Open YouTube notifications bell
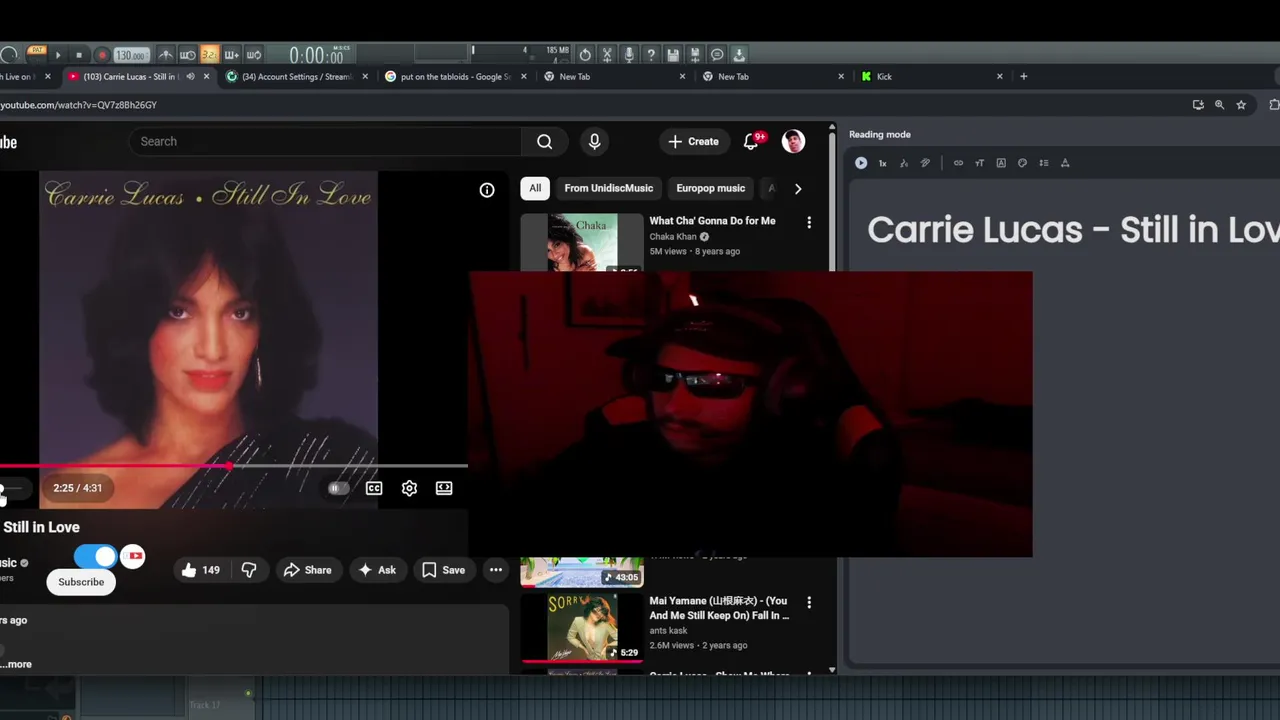This screenshot has width=1280, height=720. point(752,141)
